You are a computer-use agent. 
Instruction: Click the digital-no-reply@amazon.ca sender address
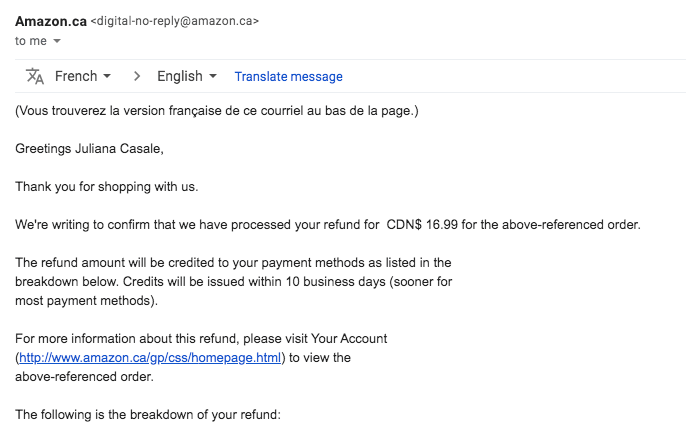pos(175,21)
